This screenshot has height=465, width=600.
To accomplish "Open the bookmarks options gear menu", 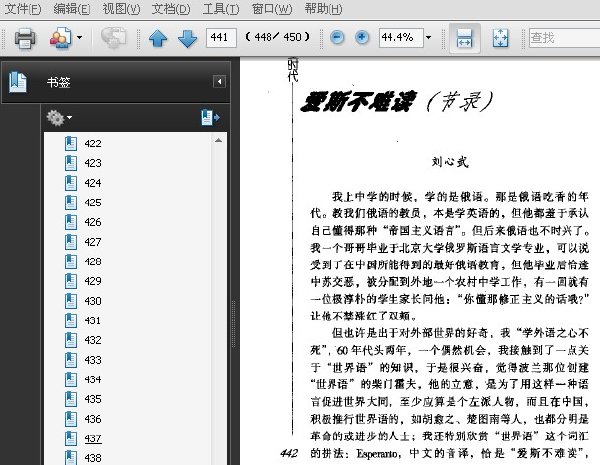I will pyautogui.click(x=59, y=117).
